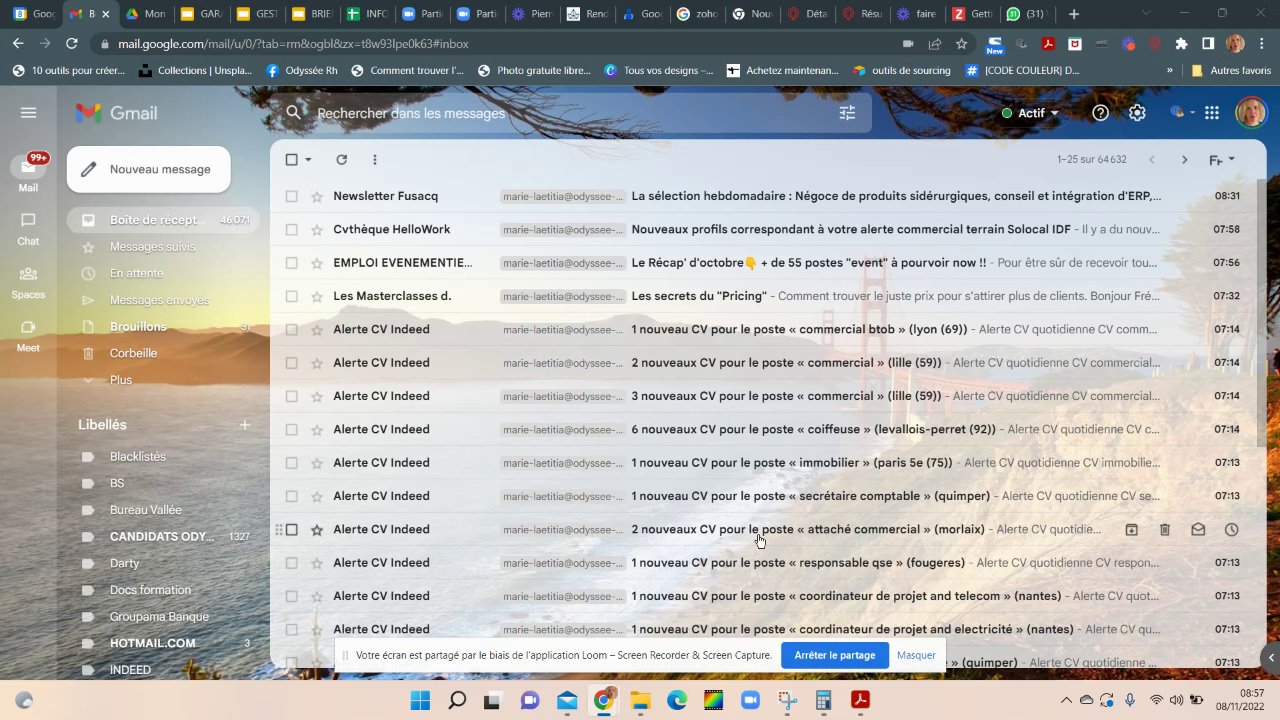This screenshot has height=720, width=1280.
Task: Open the Google apps grid icon
Action: [x=1212, y=113]
